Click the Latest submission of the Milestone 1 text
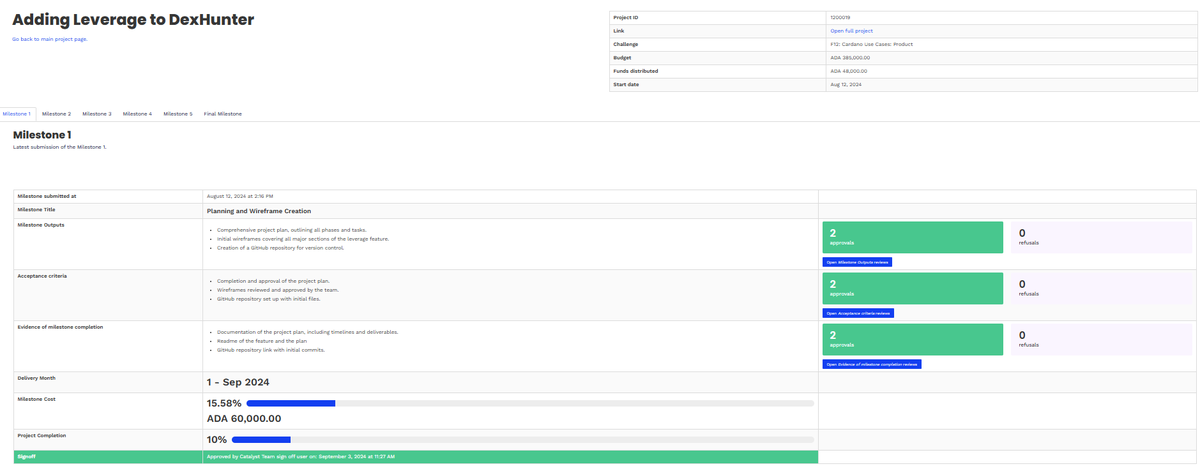Image resolution: width=1200 pixels, height=471 pixels. (59, 147)
